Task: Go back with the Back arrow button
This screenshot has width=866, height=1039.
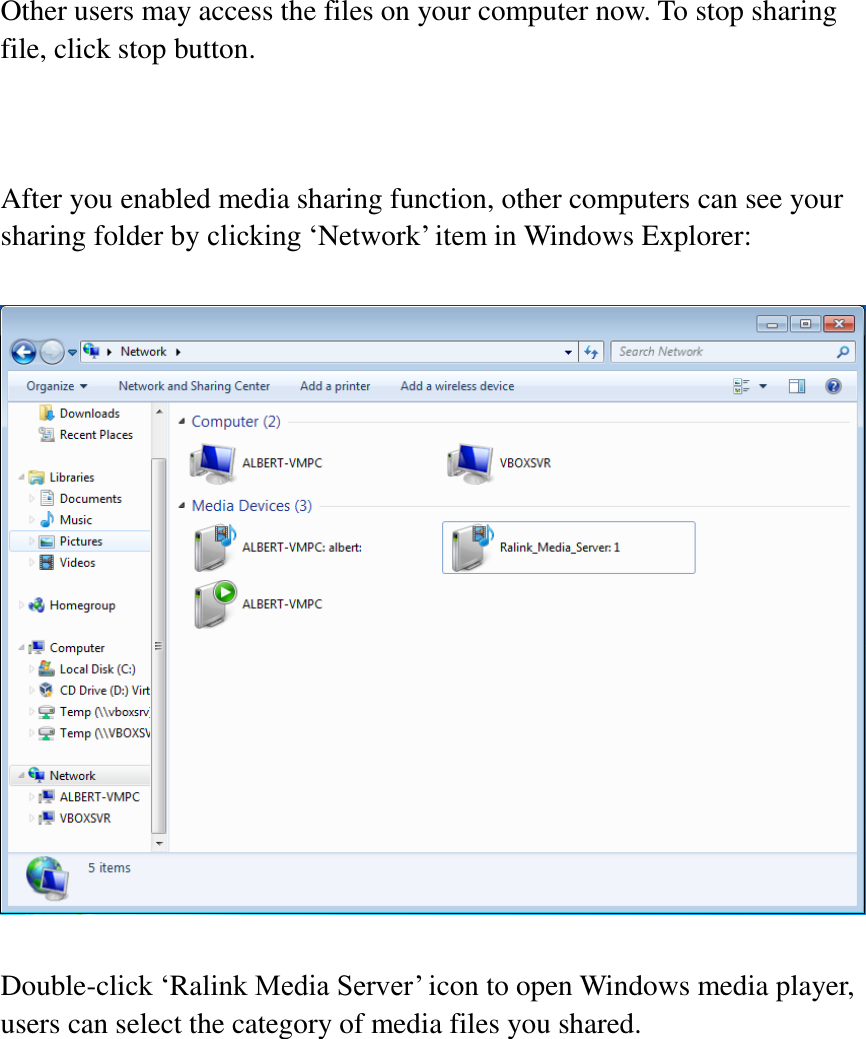Action: pyautogui.click(x=24, y=352)
